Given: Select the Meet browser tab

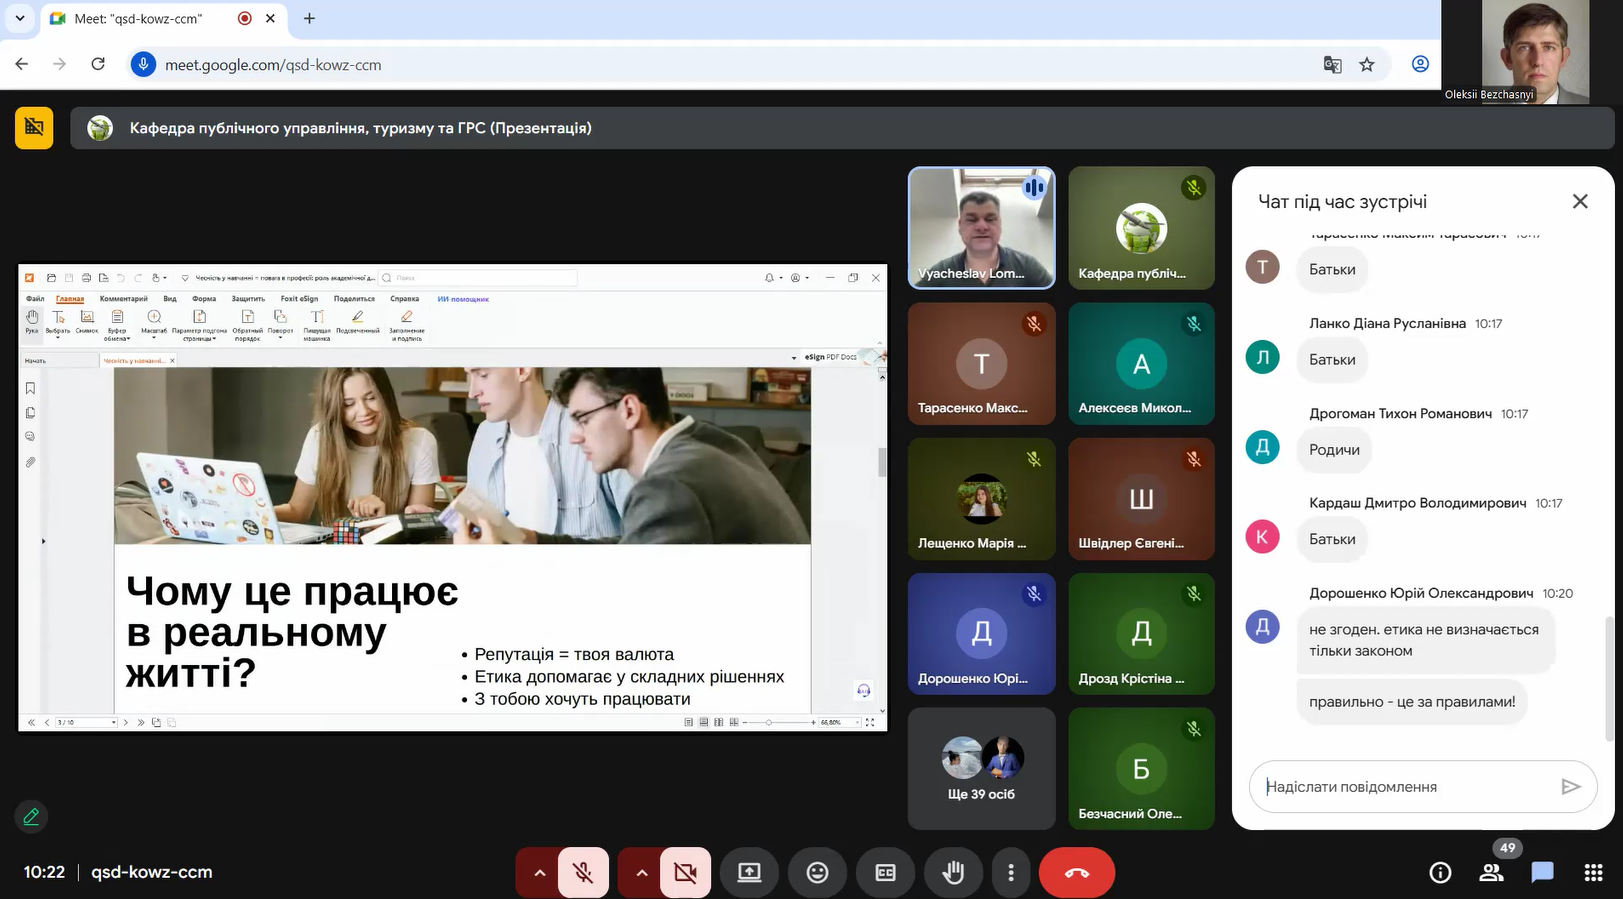Looking at the screenshot, I should point(140,19).
